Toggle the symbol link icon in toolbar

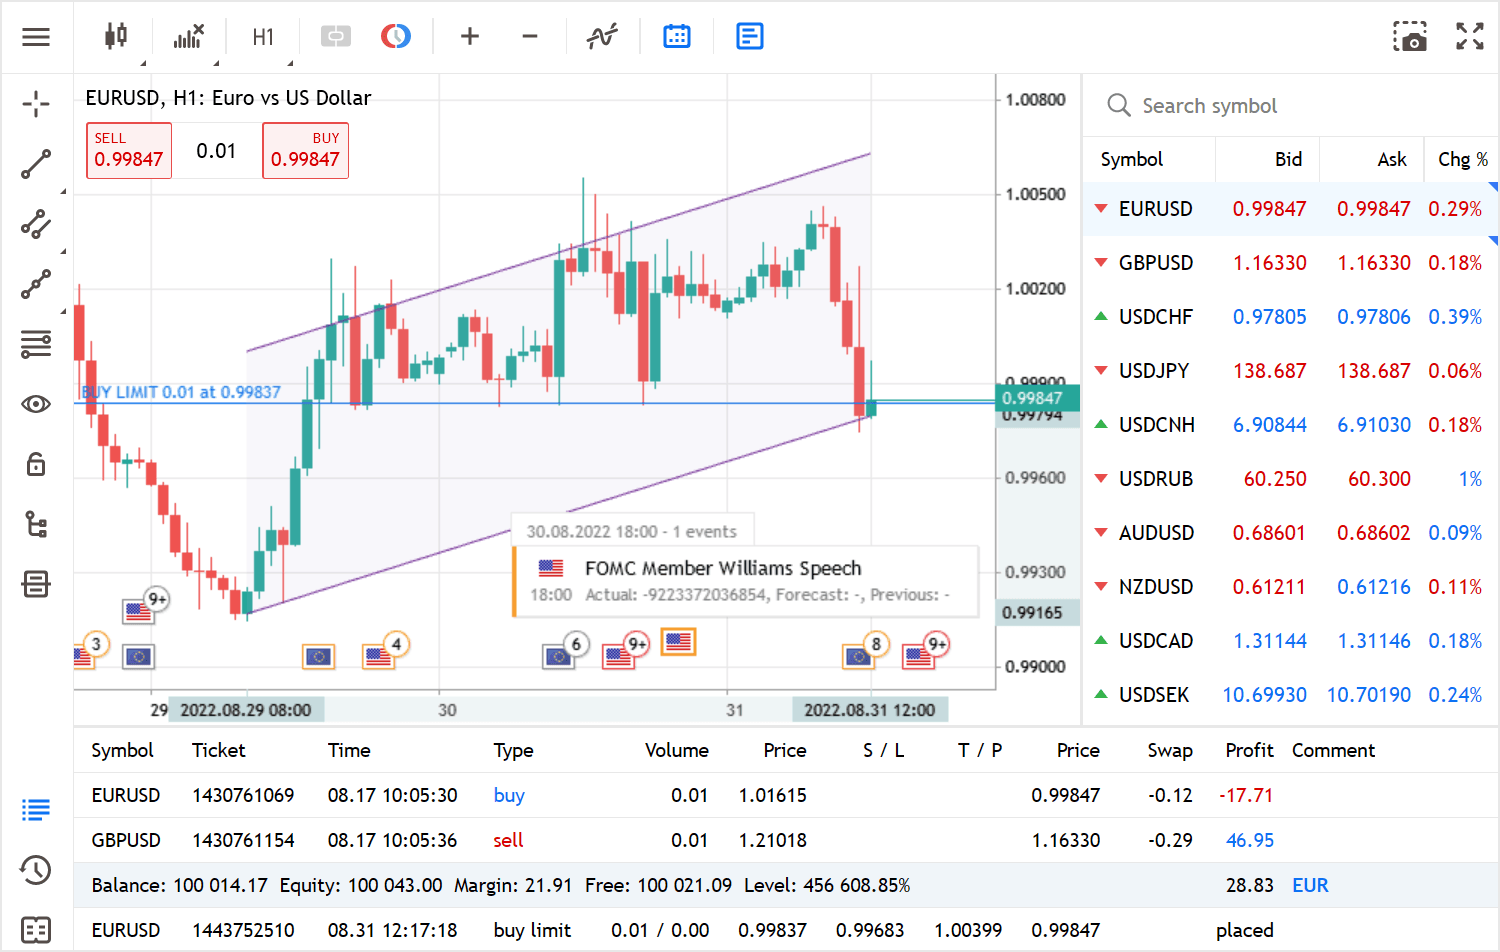(336, 37)
